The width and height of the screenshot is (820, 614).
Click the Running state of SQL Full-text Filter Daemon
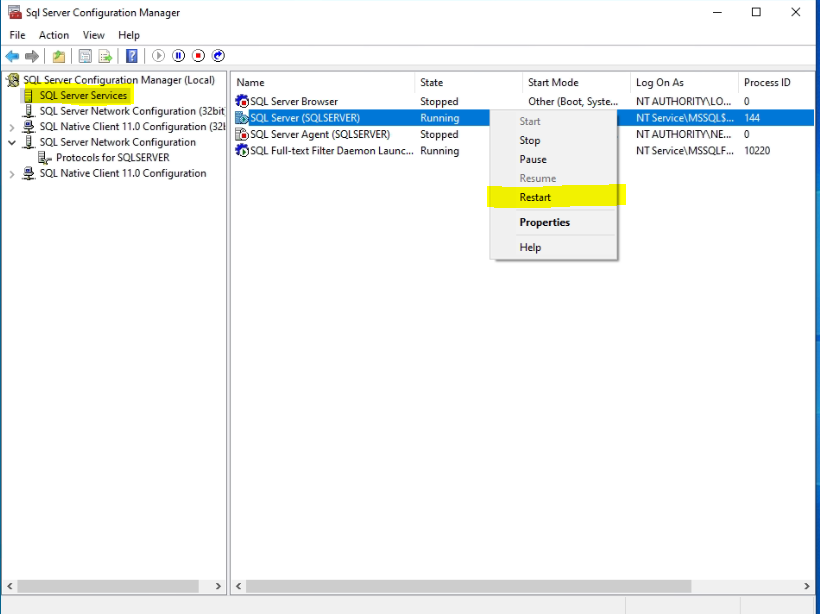coord(439,151)
